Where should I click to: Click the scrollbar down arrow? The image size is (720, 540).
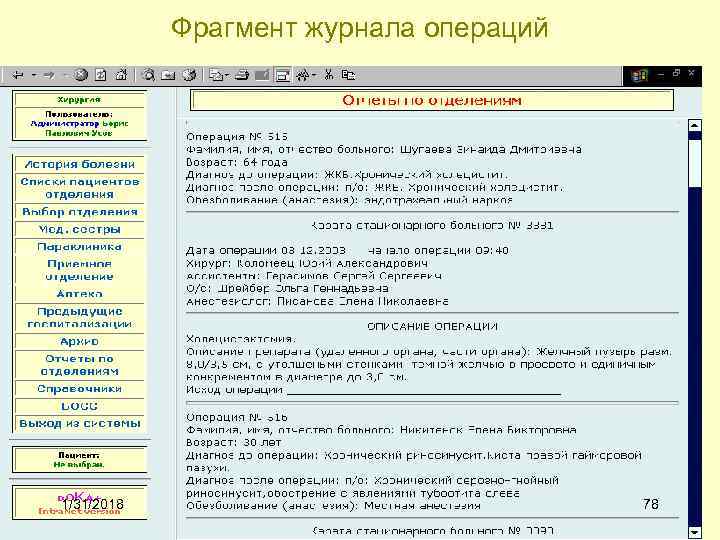coord(695,533)
